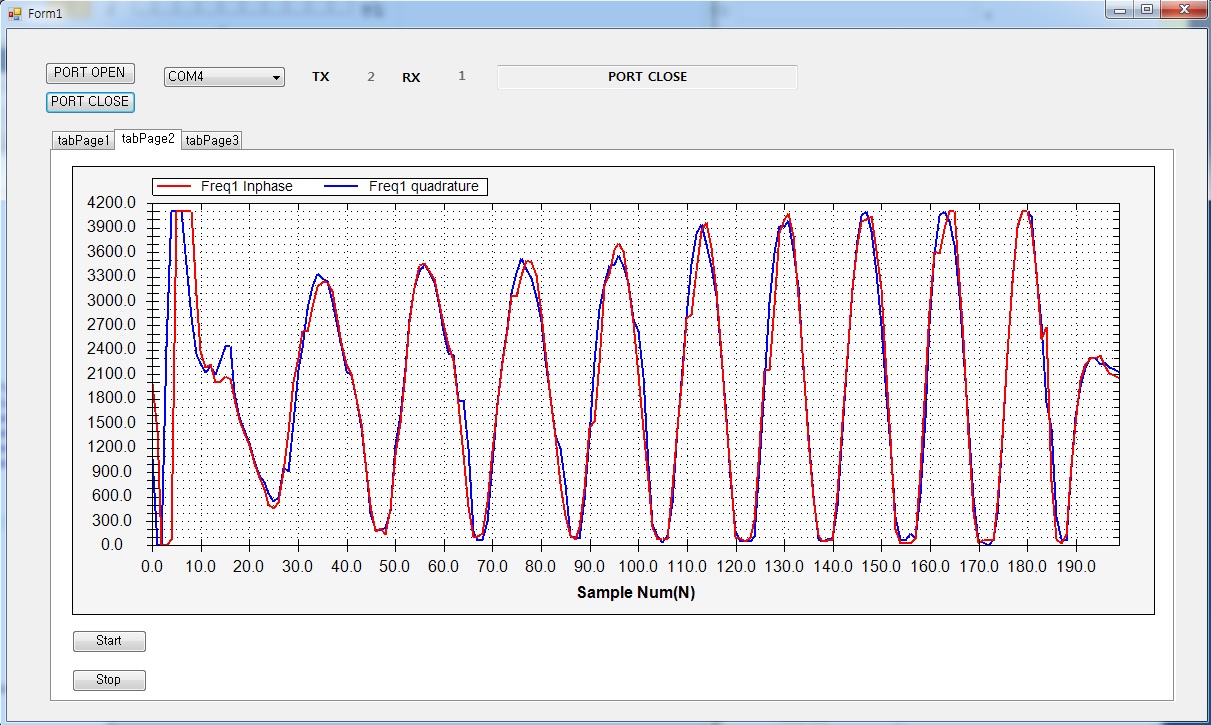Click the red Freq1 Inphase legend line
Screen dimensions: 1211x725
(x=174, y=186)
